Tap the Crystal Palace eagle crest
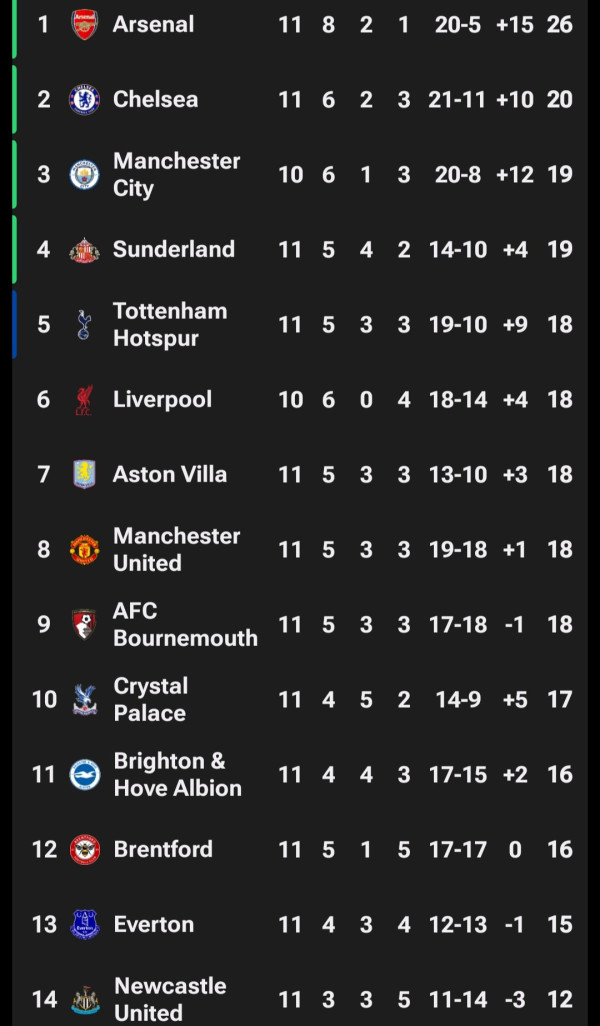The height and width of the screenshot is (1026, 600). click(x=84, y=699)
